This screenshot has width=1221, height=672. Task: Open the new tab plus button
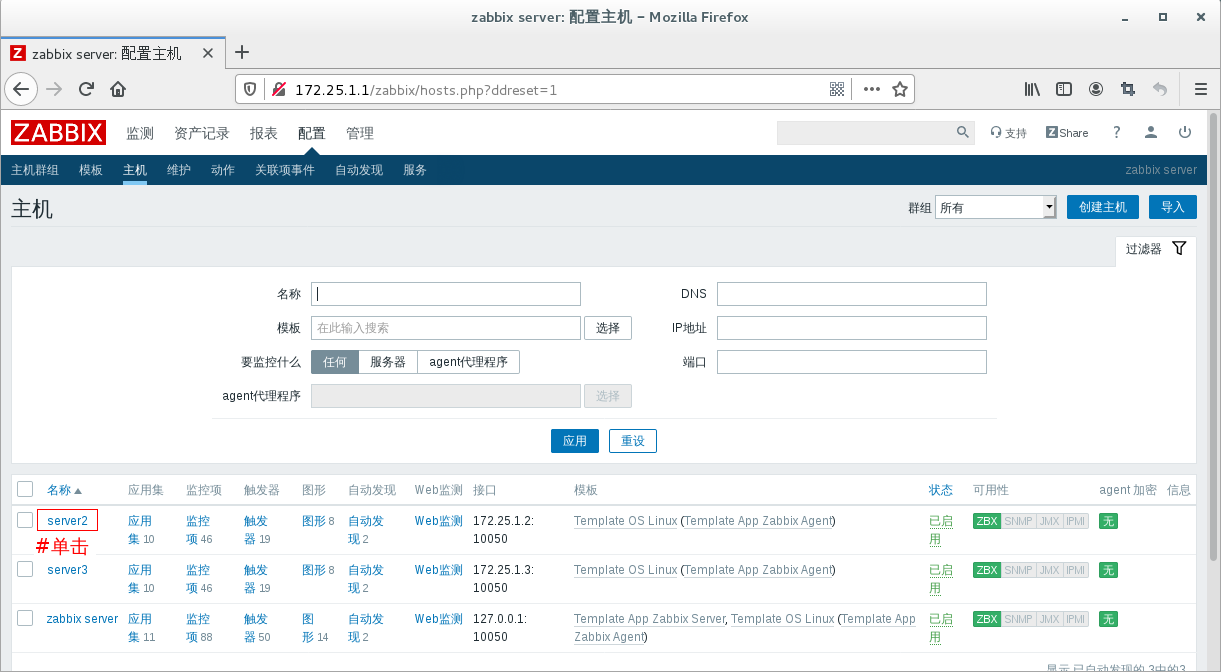(241, 53)
